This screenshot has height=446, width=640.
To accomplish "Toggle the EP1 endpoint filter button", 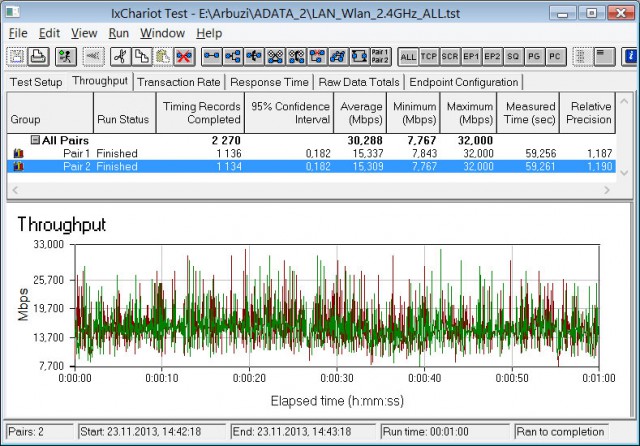I will click(471, 57).
